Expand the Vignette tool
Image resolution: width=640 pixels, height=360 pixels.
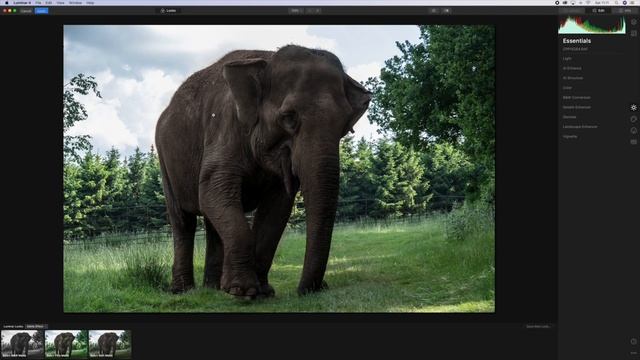(570, 137)
